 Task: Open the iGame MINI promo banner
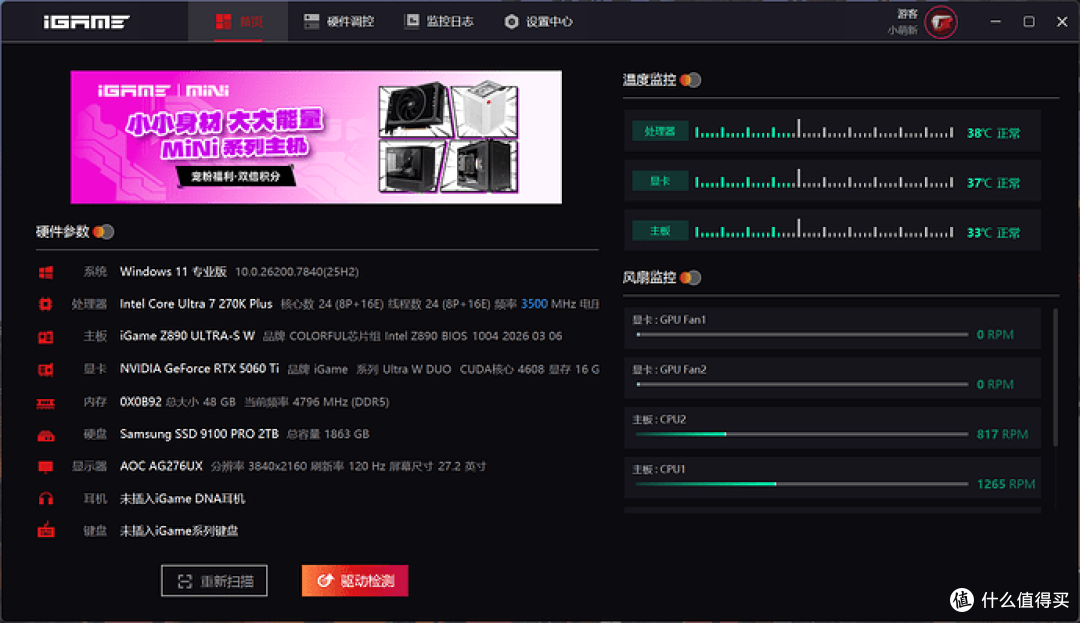click(x=316, y=137)
